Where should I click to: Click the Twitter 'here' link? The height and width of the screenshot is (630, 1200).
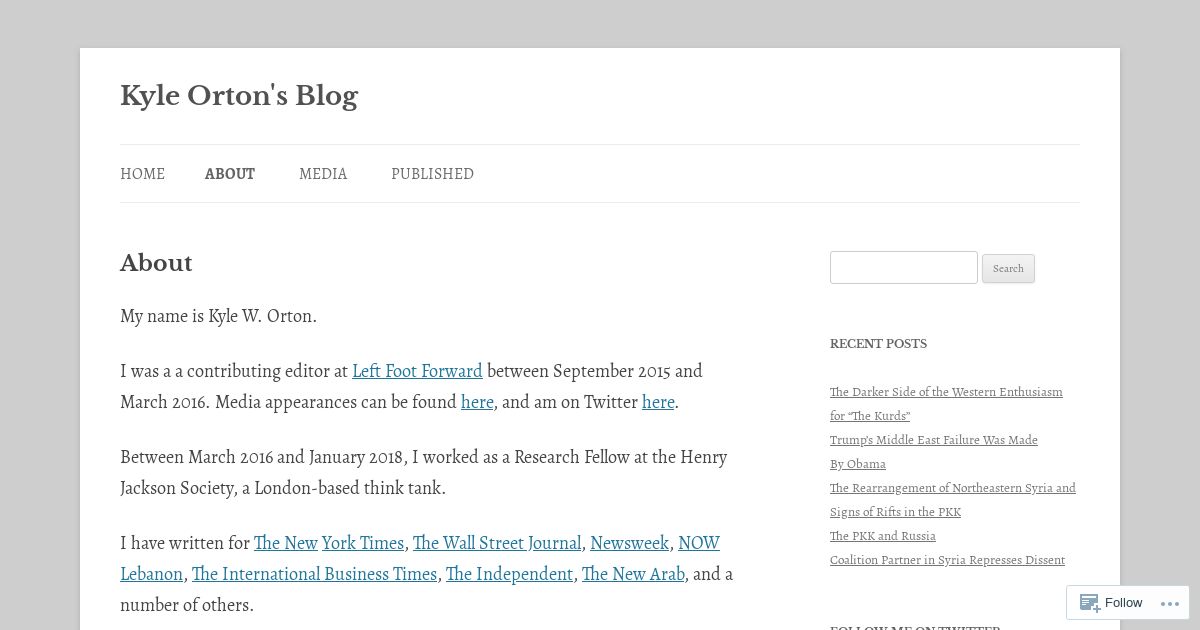point(658,402)
